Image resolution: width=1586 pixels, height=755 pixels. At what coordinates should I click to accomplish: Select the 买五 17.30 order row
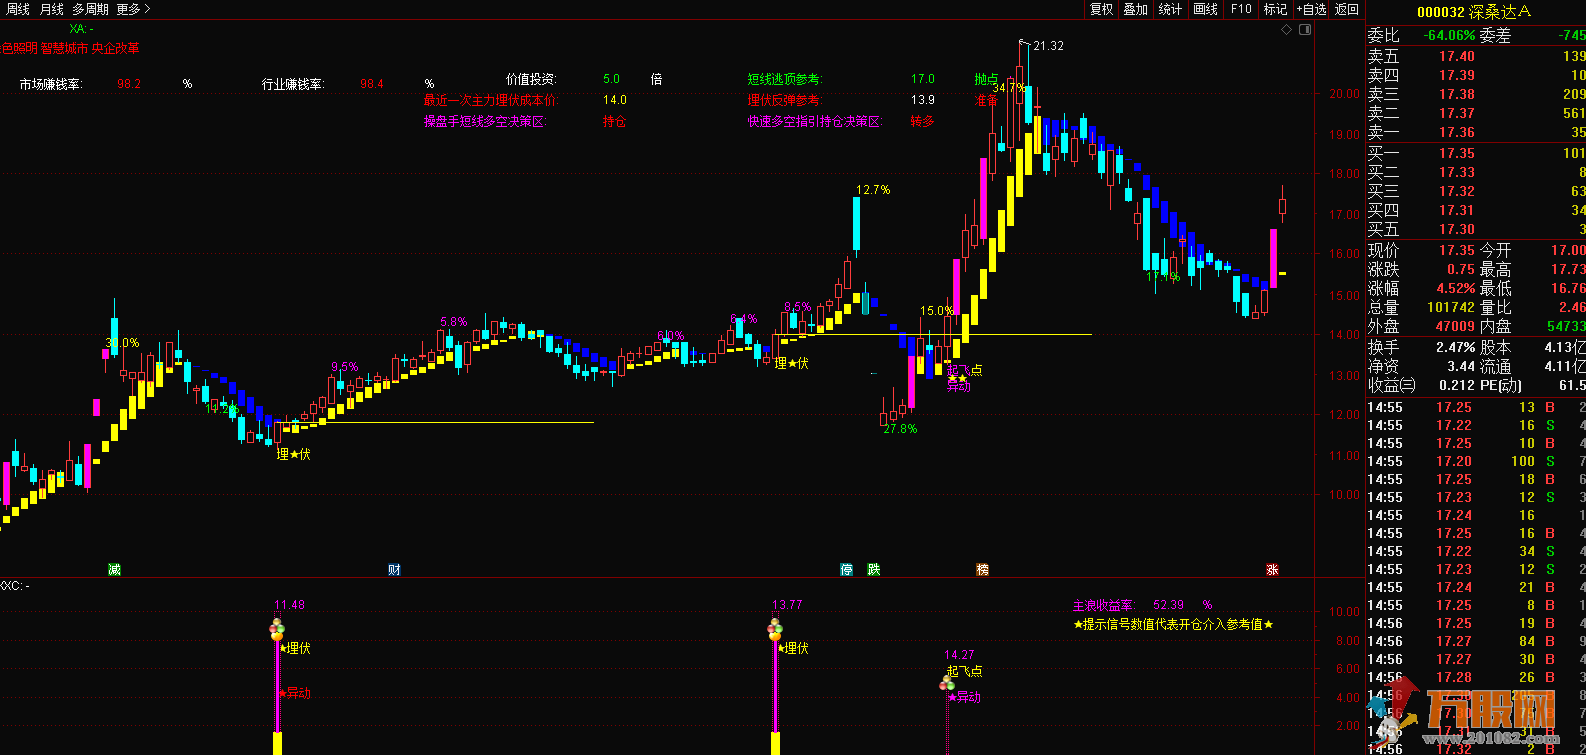tap(1476, 229)
